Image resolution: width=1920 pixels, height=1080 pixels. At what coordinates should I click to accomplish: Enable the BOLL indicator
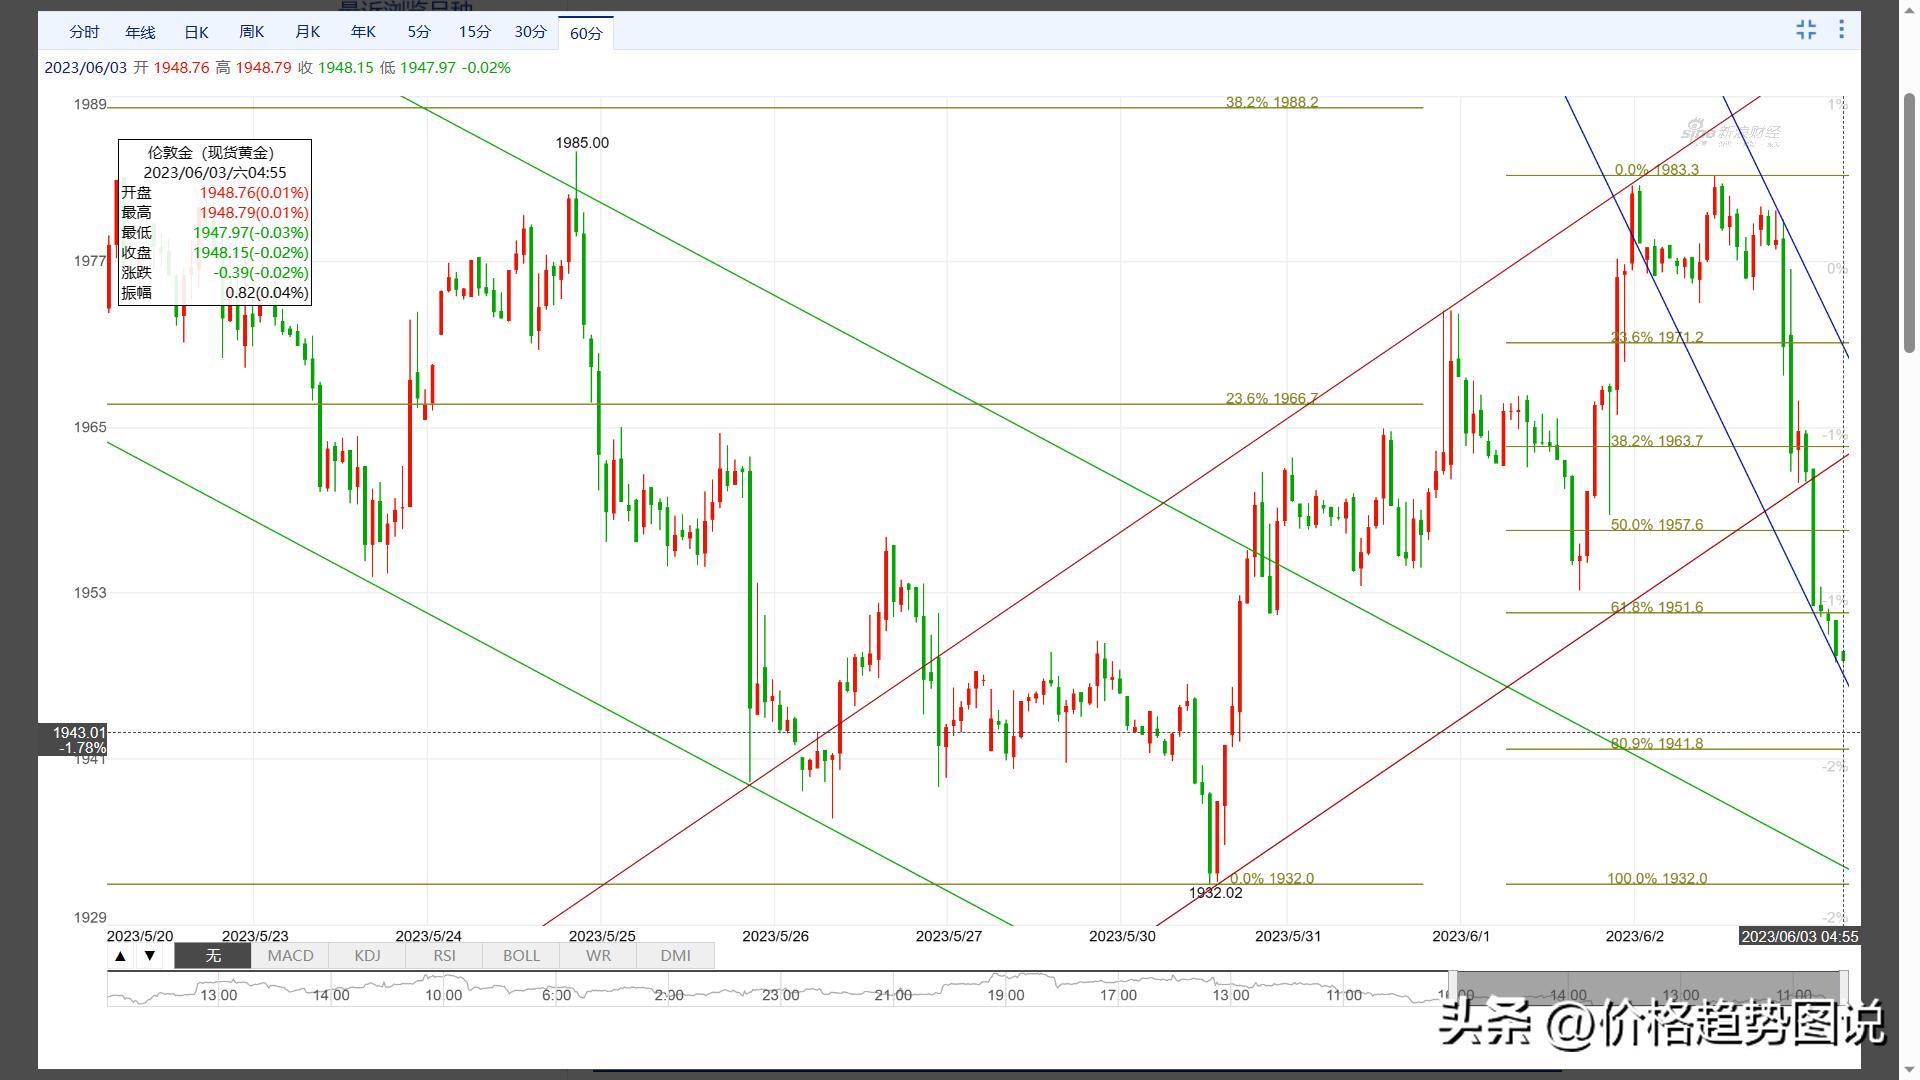pos(521,956)
